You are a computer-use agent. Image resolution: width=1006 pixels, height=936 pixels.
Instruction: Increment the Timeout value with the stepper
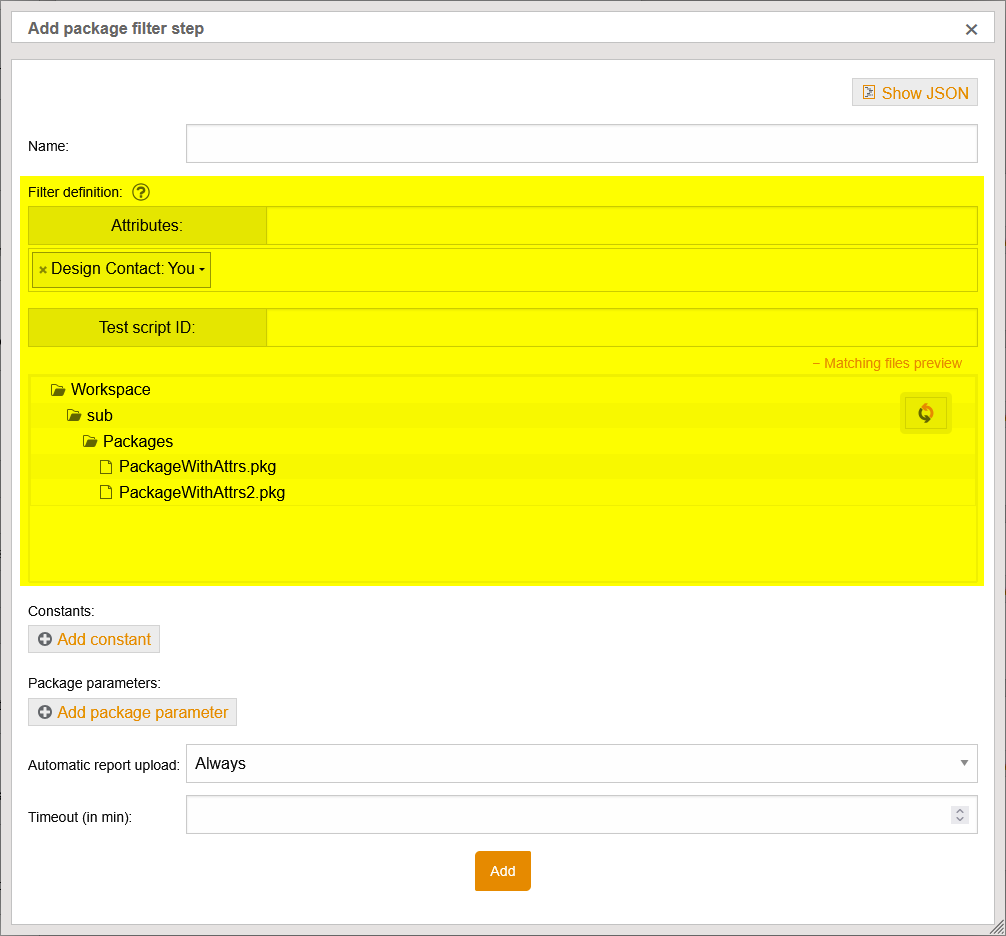tap(959, 810)
